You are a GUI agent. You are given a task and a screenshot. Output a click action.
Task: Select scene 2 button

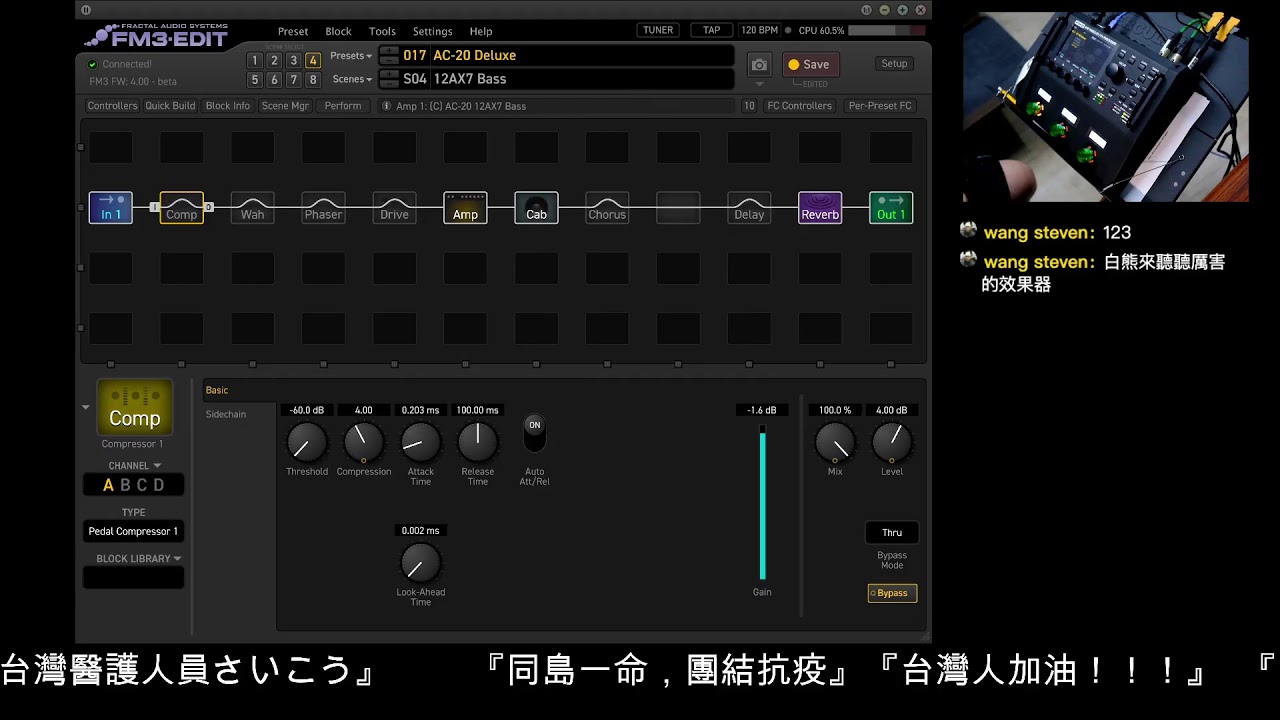pos(274,61)
